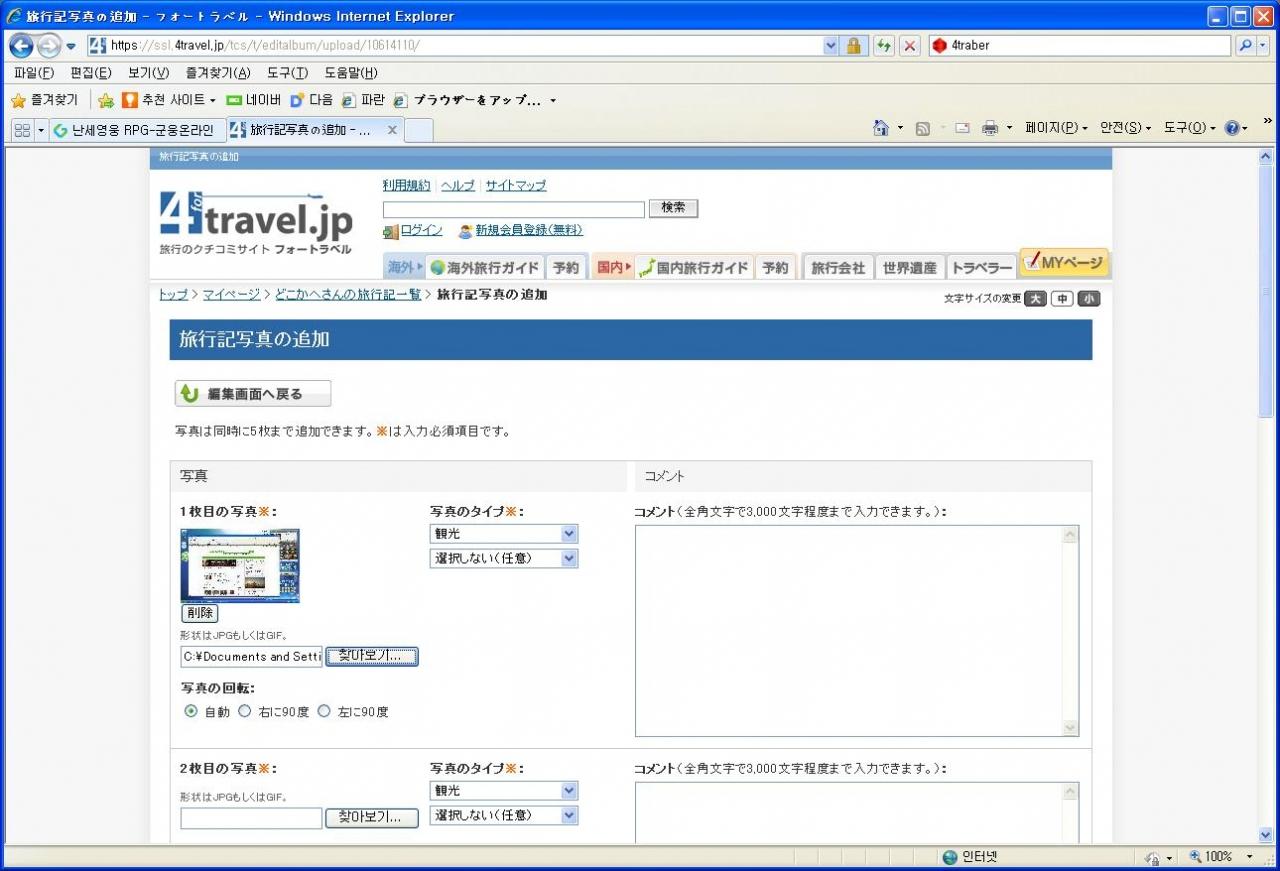Switch to the 난세영웅 RPG tab
Viewport: 1280px width, 871px height.
pos(137,130)
